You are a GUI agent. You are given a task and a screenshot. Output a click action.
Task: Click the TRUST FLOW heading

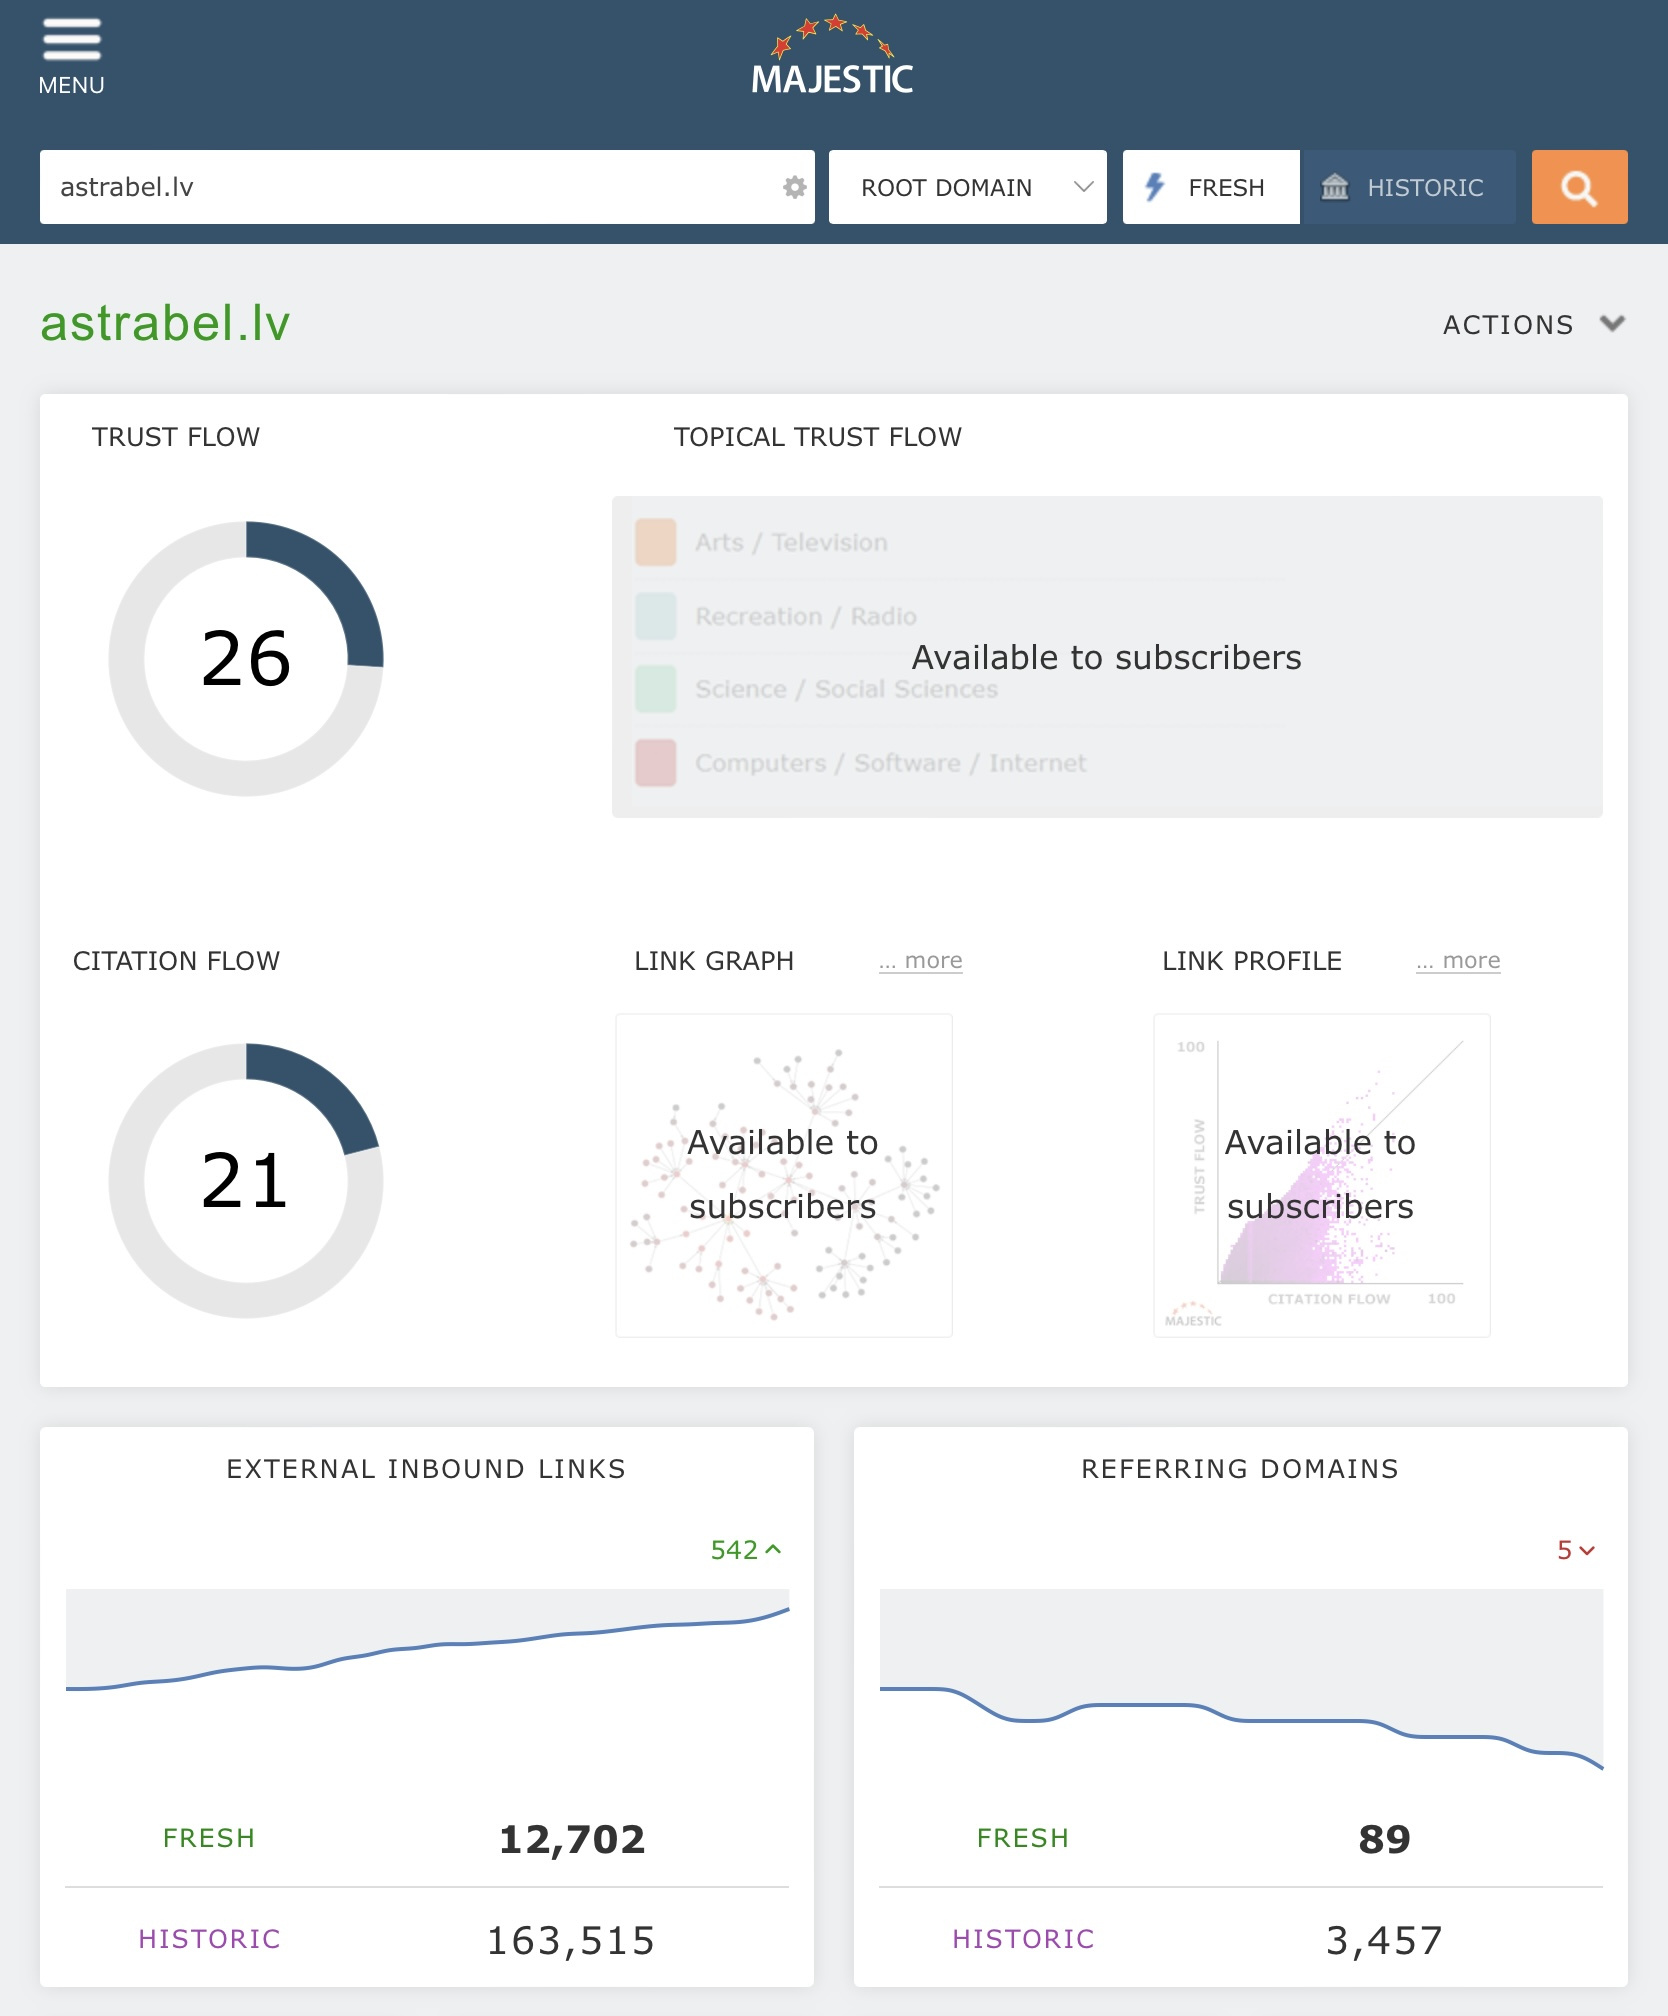(176, 437)
